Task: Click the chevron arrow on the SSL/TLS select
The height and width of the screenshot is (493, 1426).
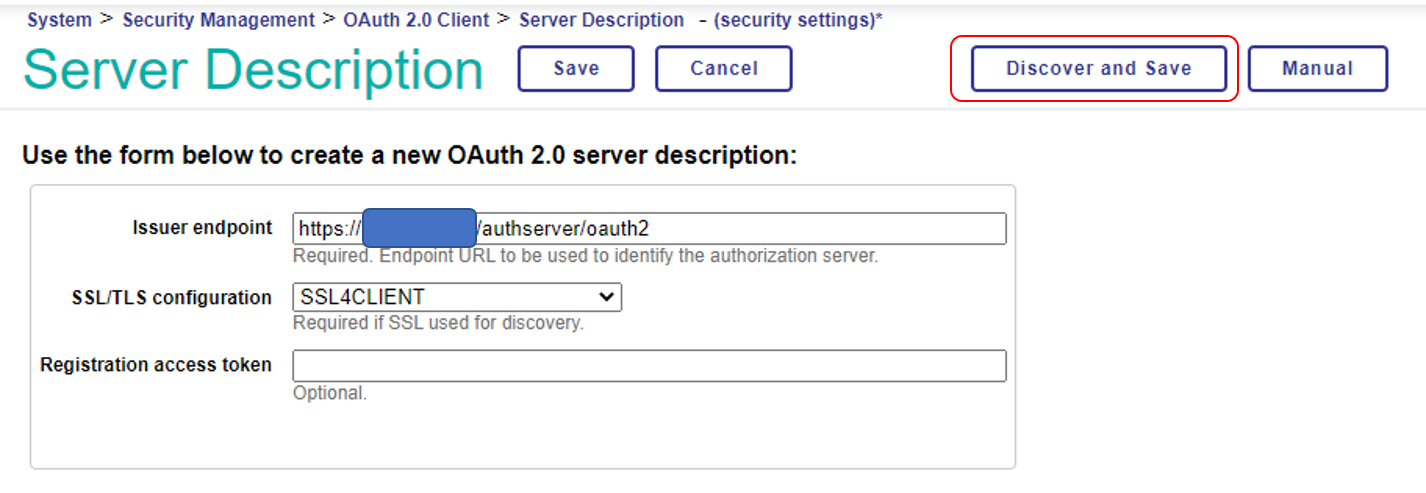Action: (x=605, y=297)
